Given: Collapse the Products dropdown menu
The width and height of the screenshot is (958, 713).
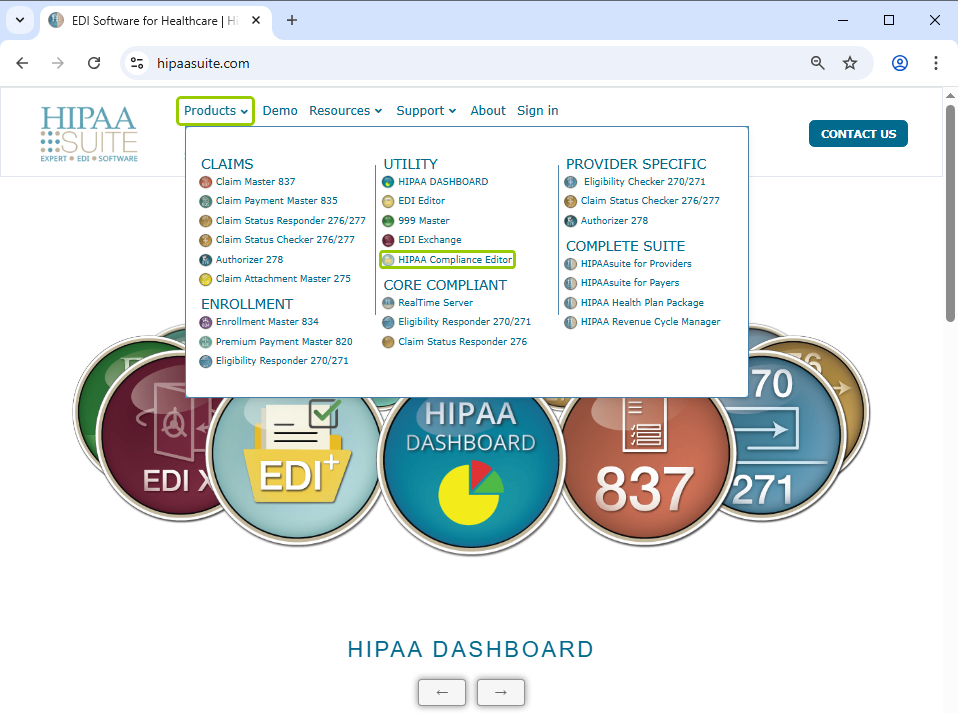Looking at the screenshot, I should coord(216,111).
